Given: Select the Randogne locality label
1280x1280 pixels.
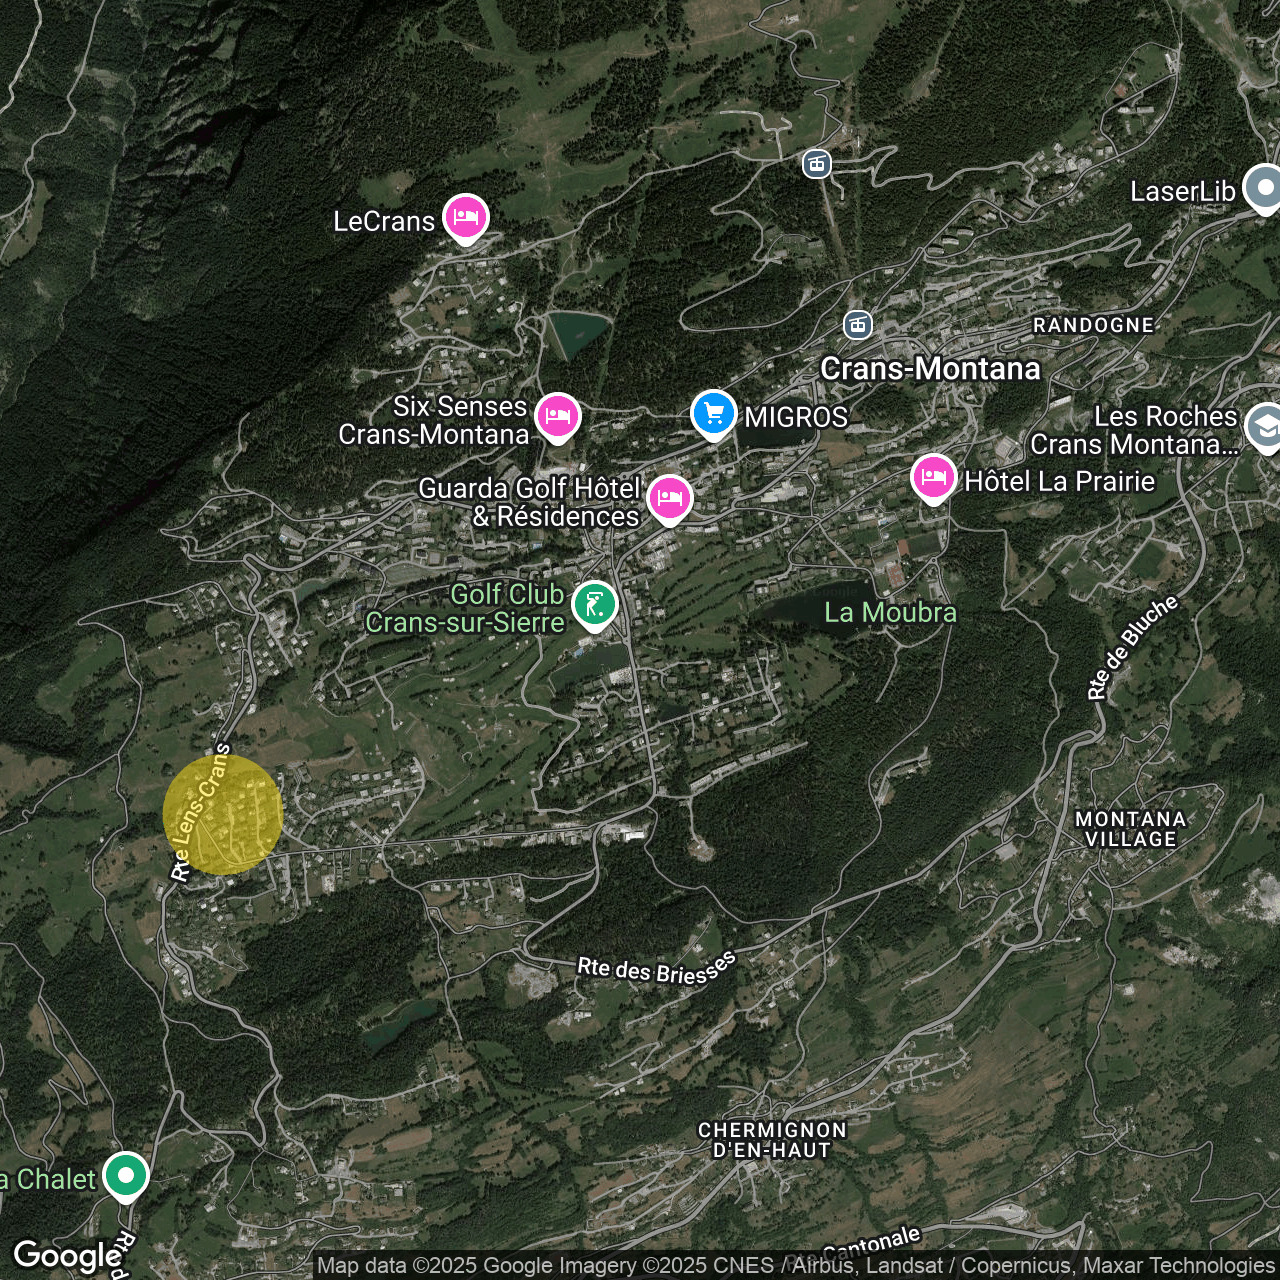Looking at the screenshot, I should [1093, 325].
